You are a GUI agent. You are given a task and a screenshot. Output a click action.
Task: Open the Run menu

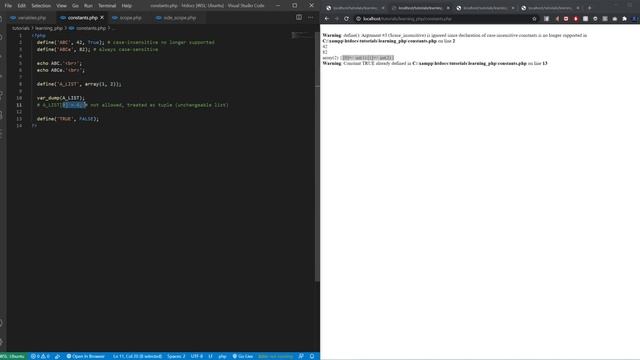tap(88, 6)
